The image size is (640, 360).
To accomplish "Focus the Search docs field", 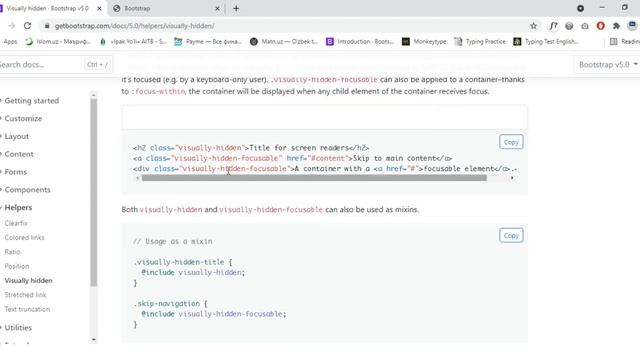I will 55,64.
